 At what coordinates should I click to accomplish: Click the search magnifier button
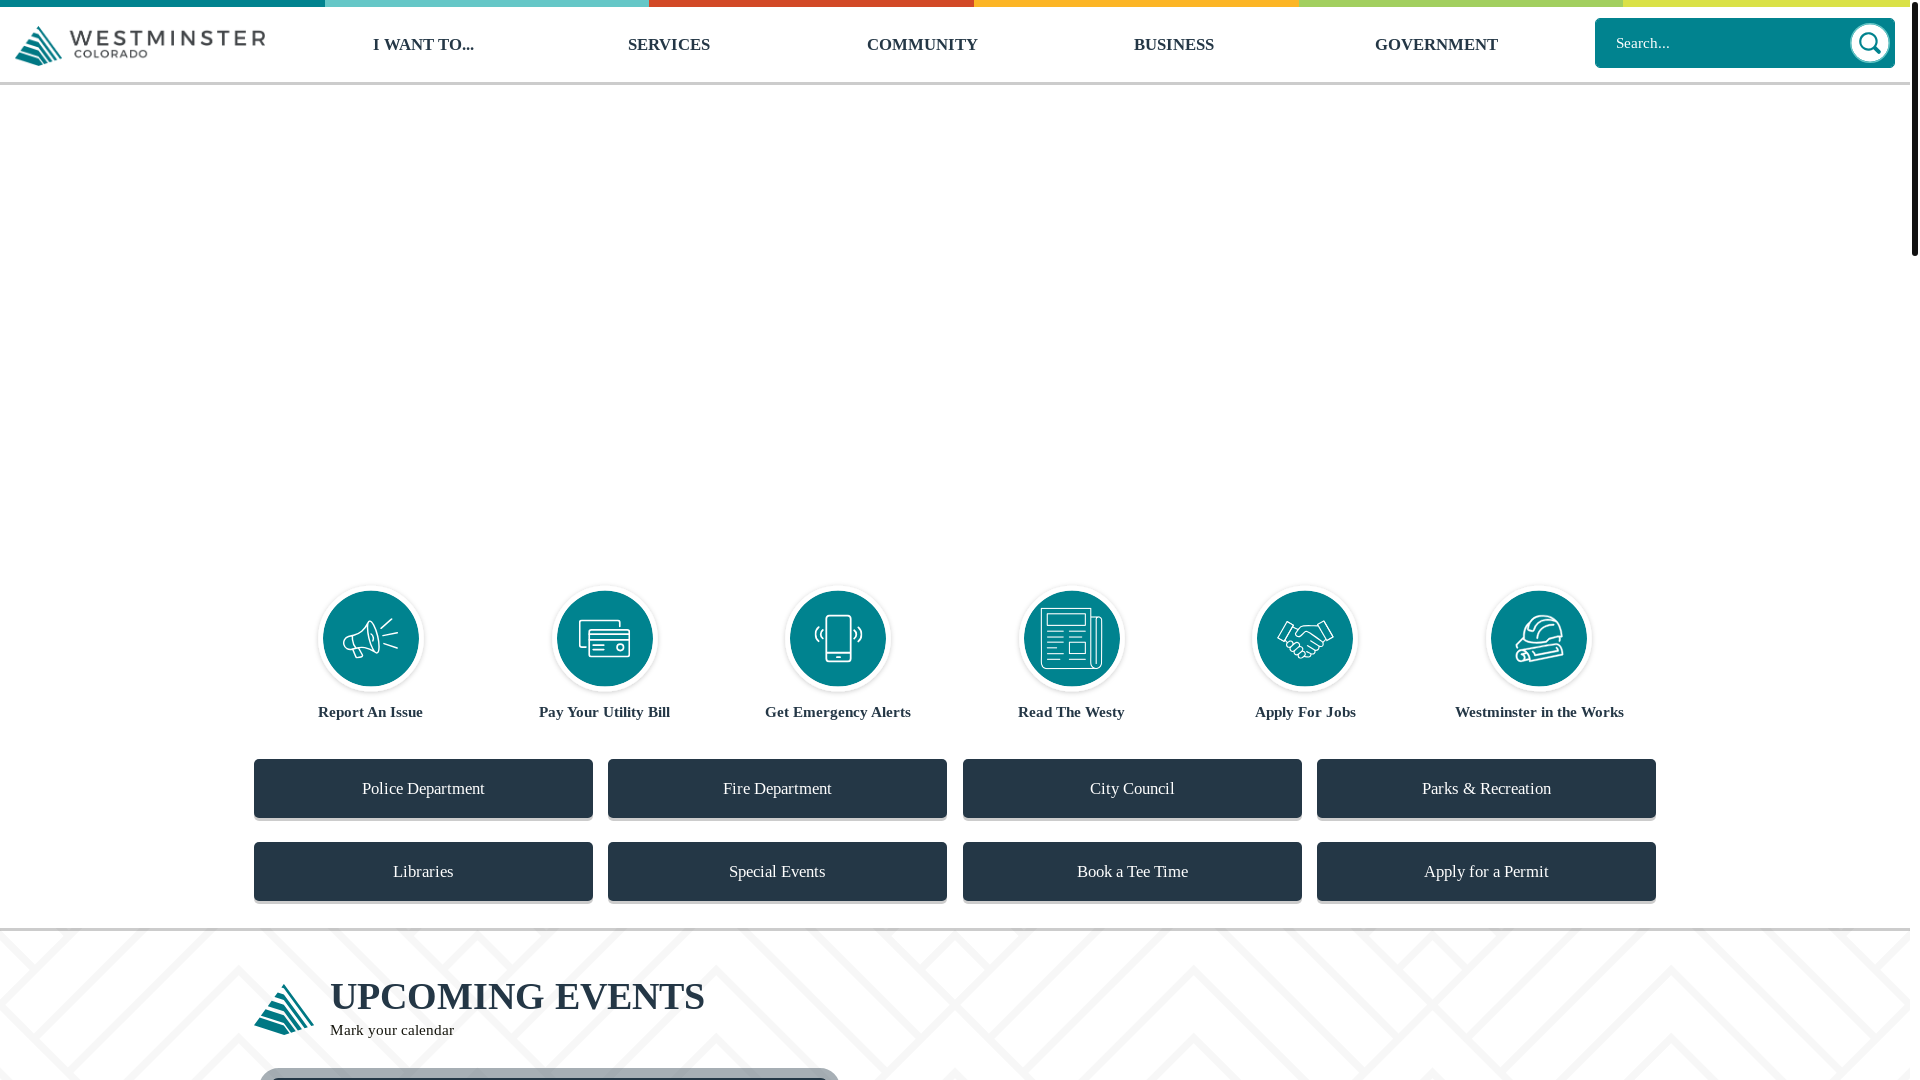pos(1869,43)
